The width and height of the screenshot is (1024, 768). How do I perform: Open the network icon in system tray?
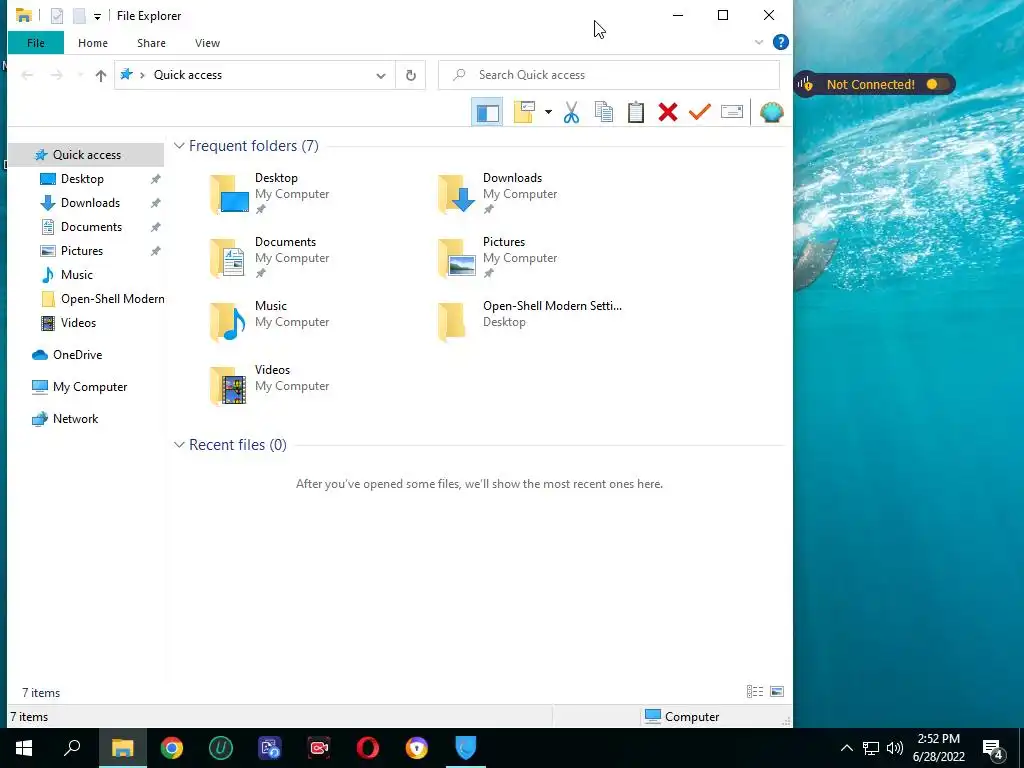[x=871, y=748]
